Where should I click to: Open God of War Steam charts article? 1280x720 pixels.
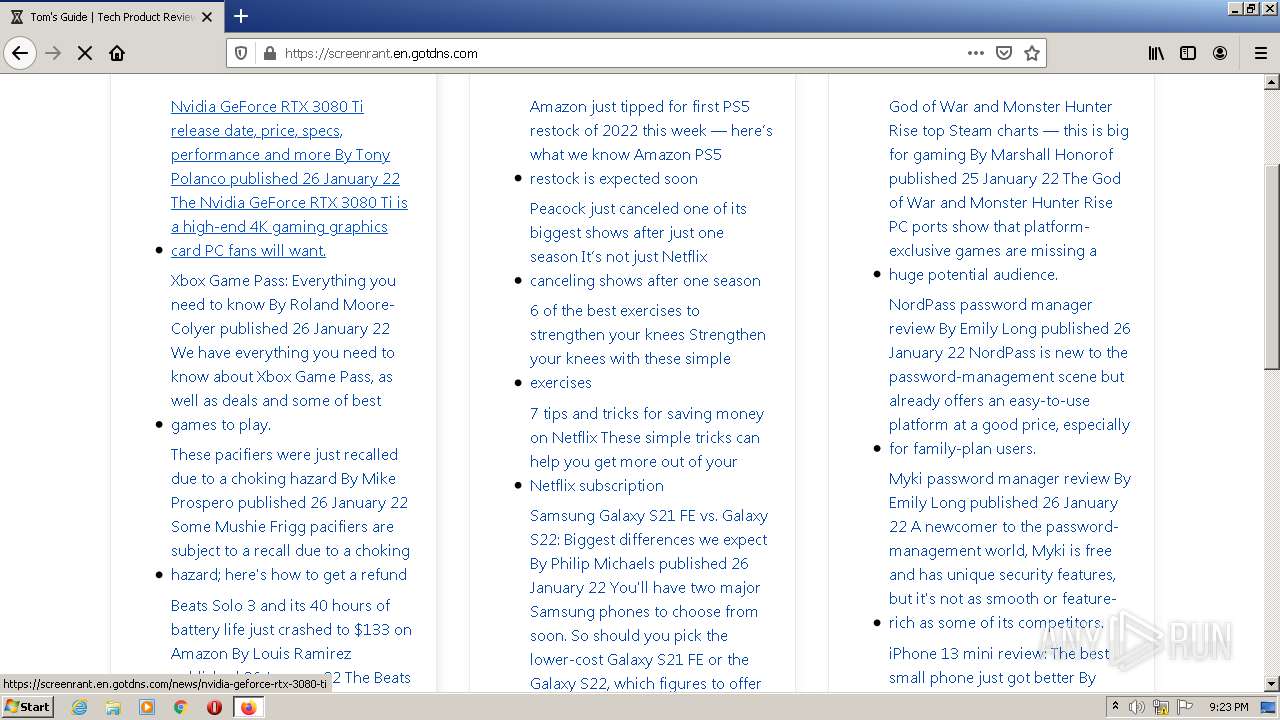pos(1009,190)
